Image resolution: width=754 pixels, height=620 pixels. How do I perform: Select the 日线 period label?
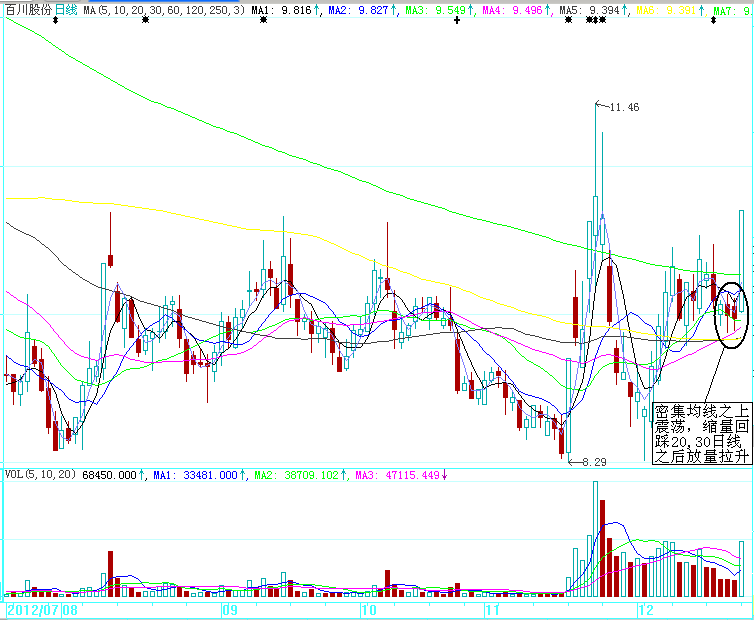tap(66, 10)
